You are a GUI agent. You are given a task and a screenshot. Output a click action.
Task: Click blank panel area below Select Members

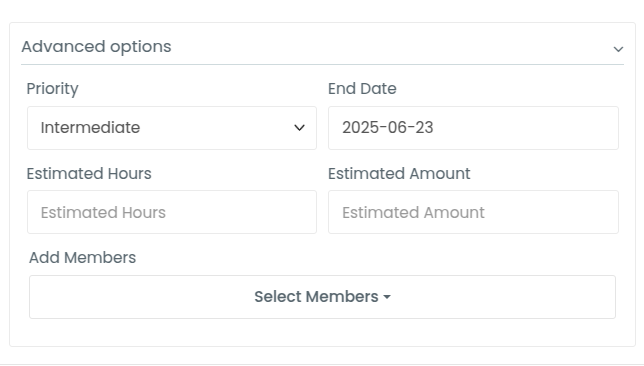pyautogui.click(x=322, y=333)
